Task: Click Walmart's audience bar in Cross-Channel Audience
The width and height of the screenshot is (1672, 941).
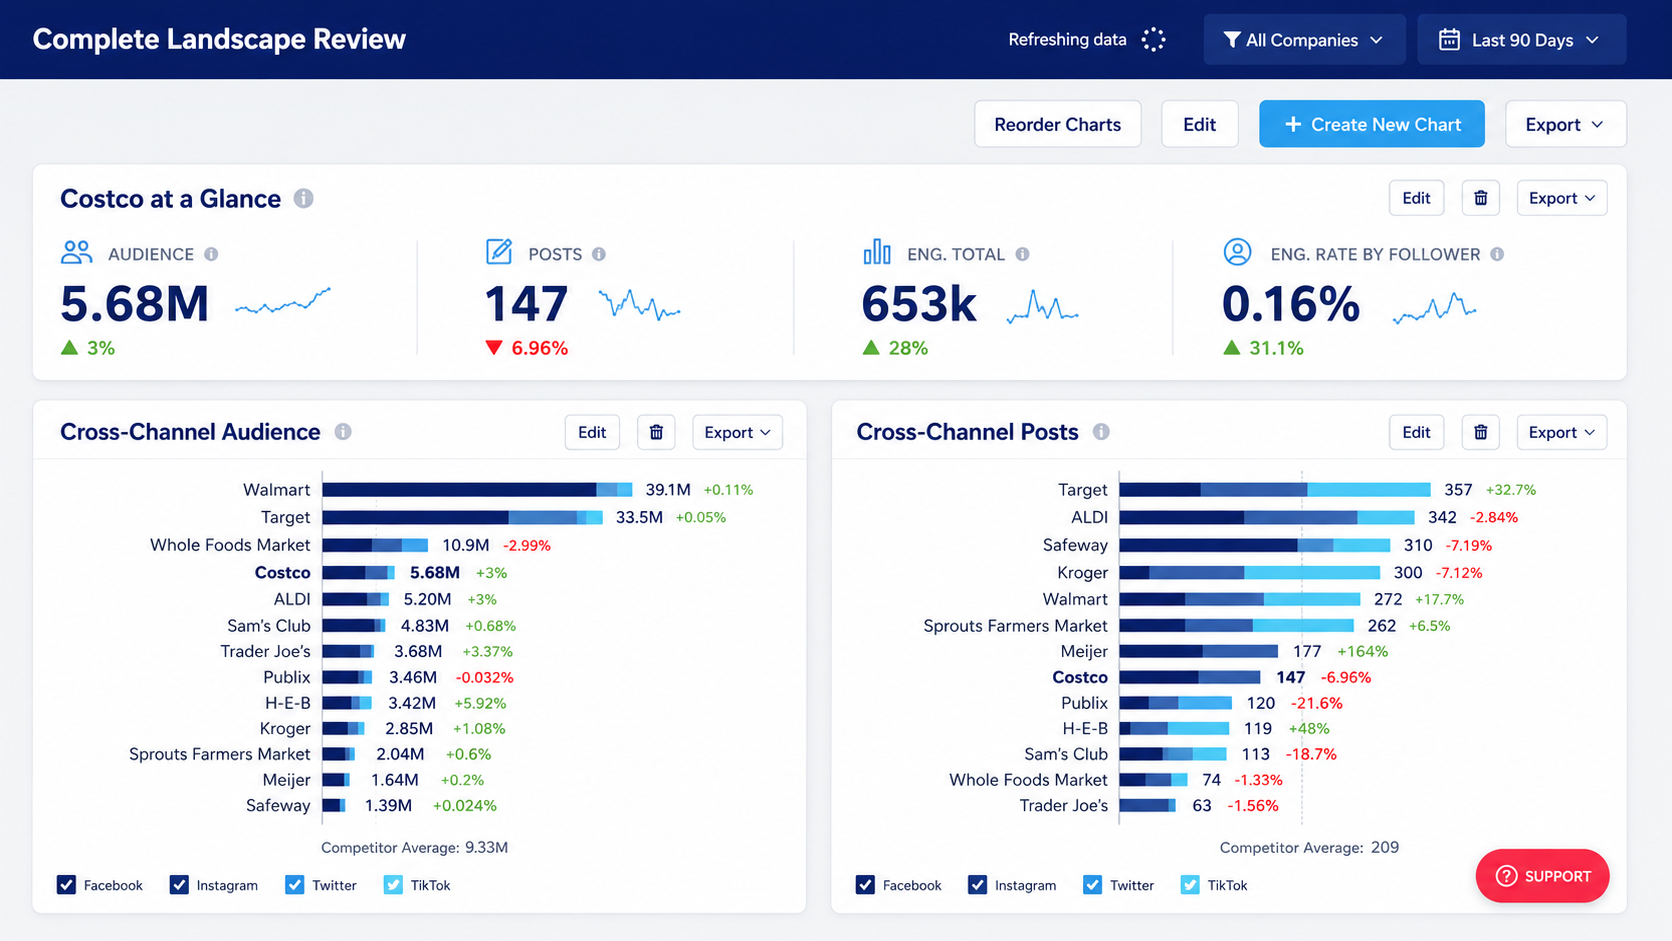Action: coord(477,490)
